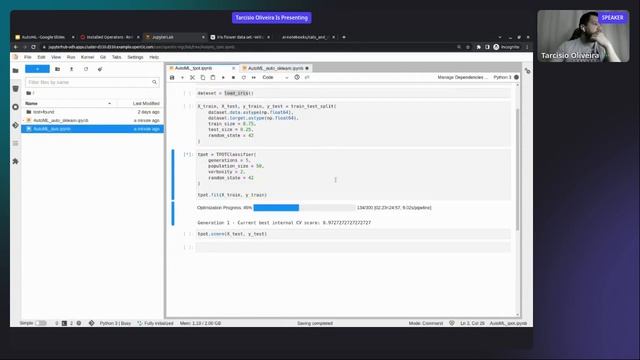640x360 pixels.
Task: Open the object storage bucket sidebar icon
Action: tap(16, 89)
